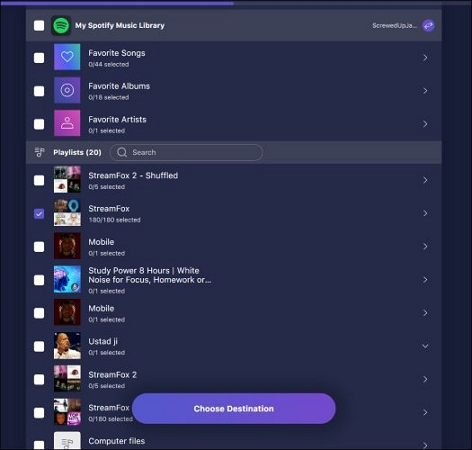Click the Favorite Artists title text
The height and width of the screenshot is (450, 472).
pyautogui.click(x=117, y=119)
